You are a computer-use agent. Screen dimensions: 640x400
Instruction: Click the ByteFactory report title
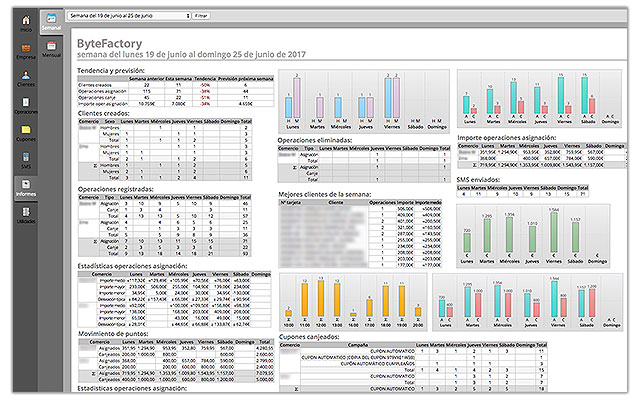point(111,45)
